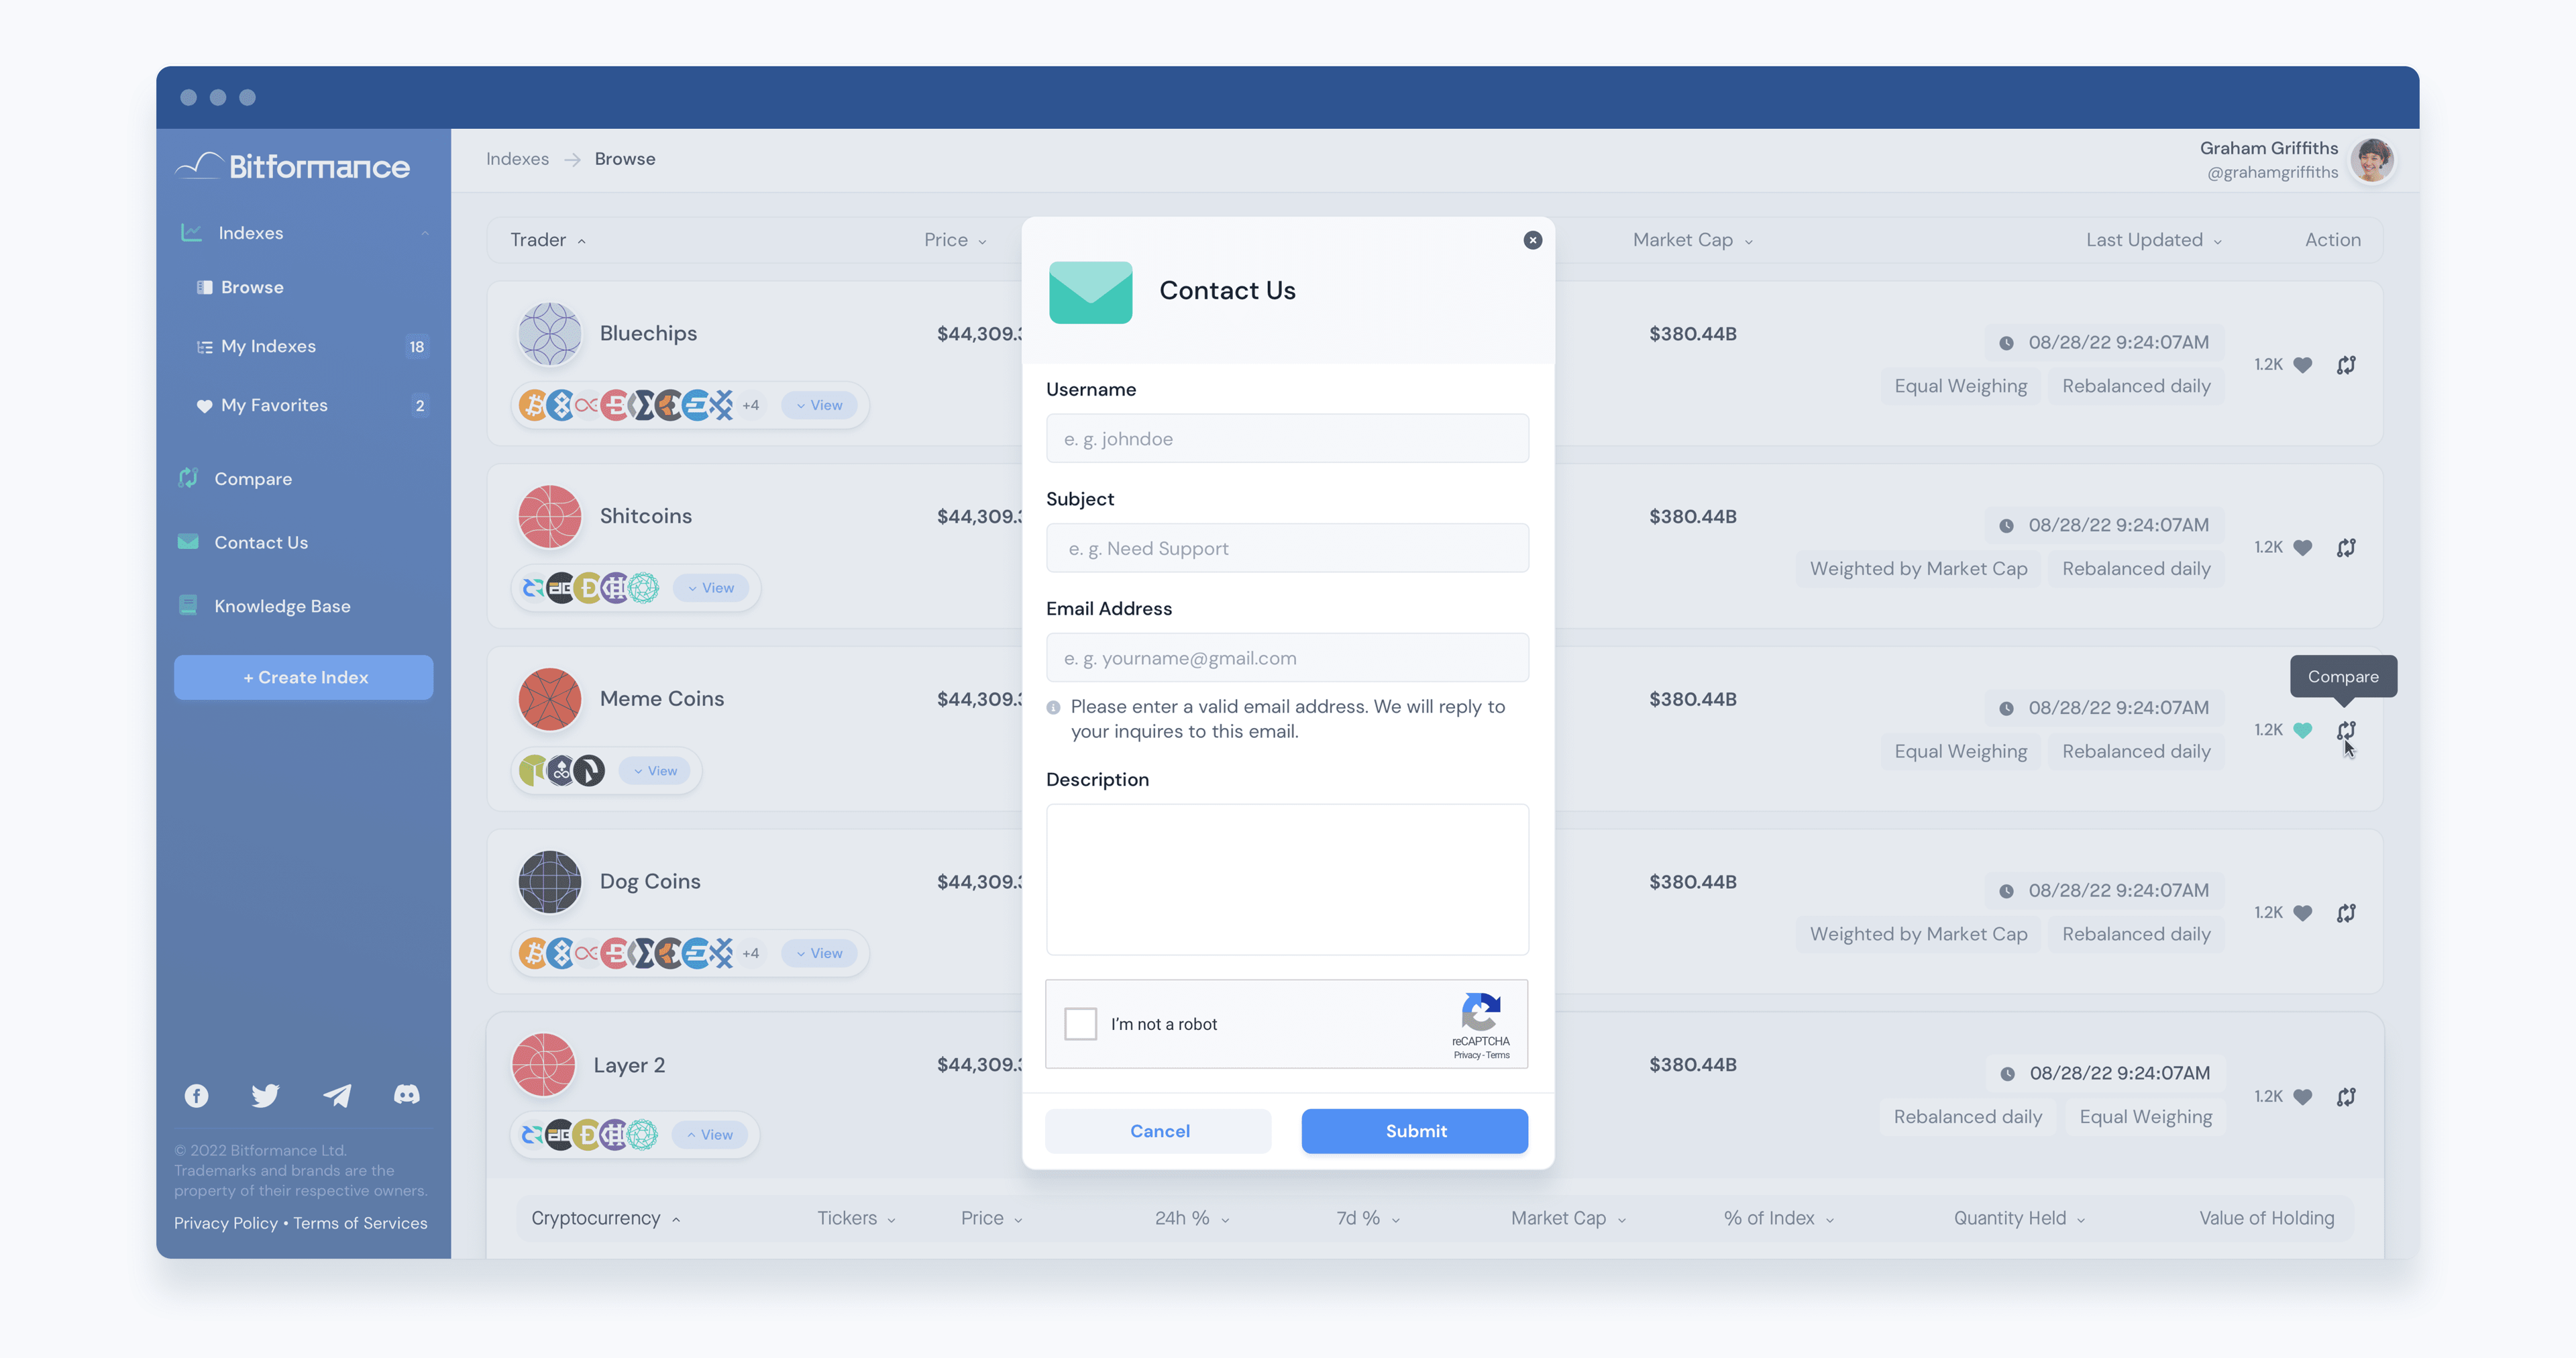The image size is (2576, 1358).
Task: Favorite the Layer 2 index with heart
Action: [2302, 1097]
